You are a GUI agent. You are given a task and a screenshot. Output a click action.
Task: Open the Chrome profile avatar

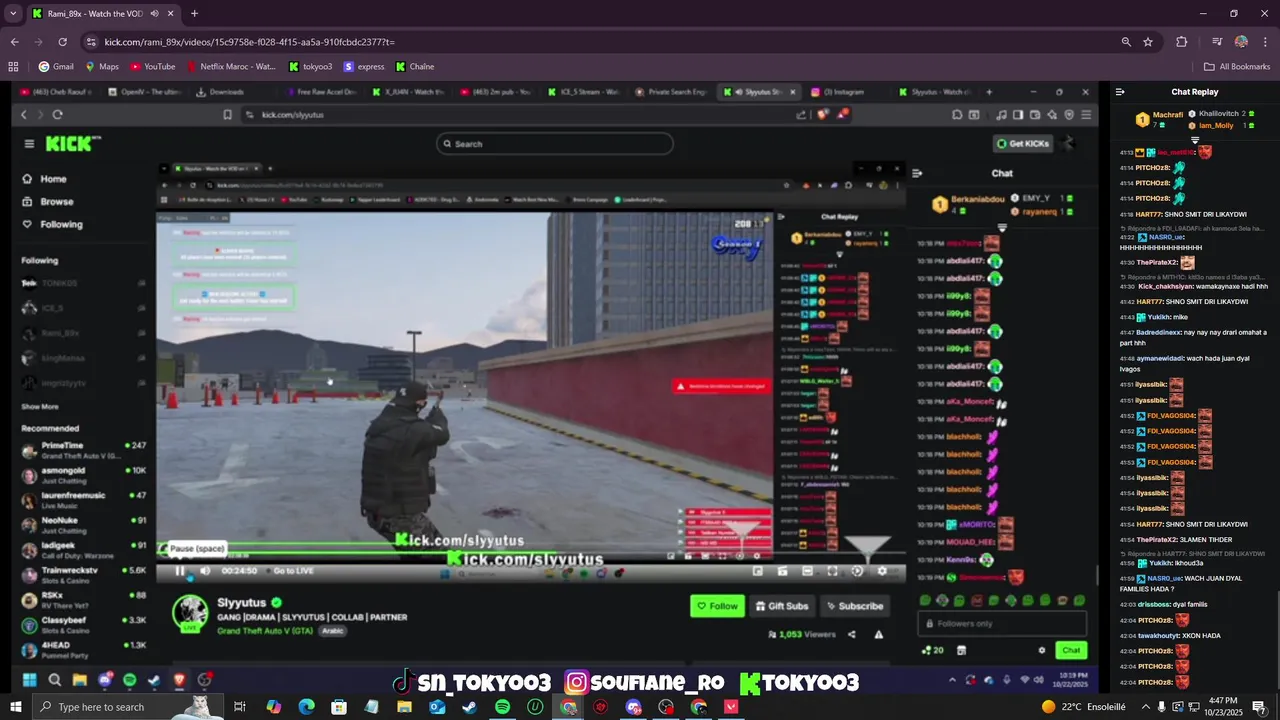1241,42
